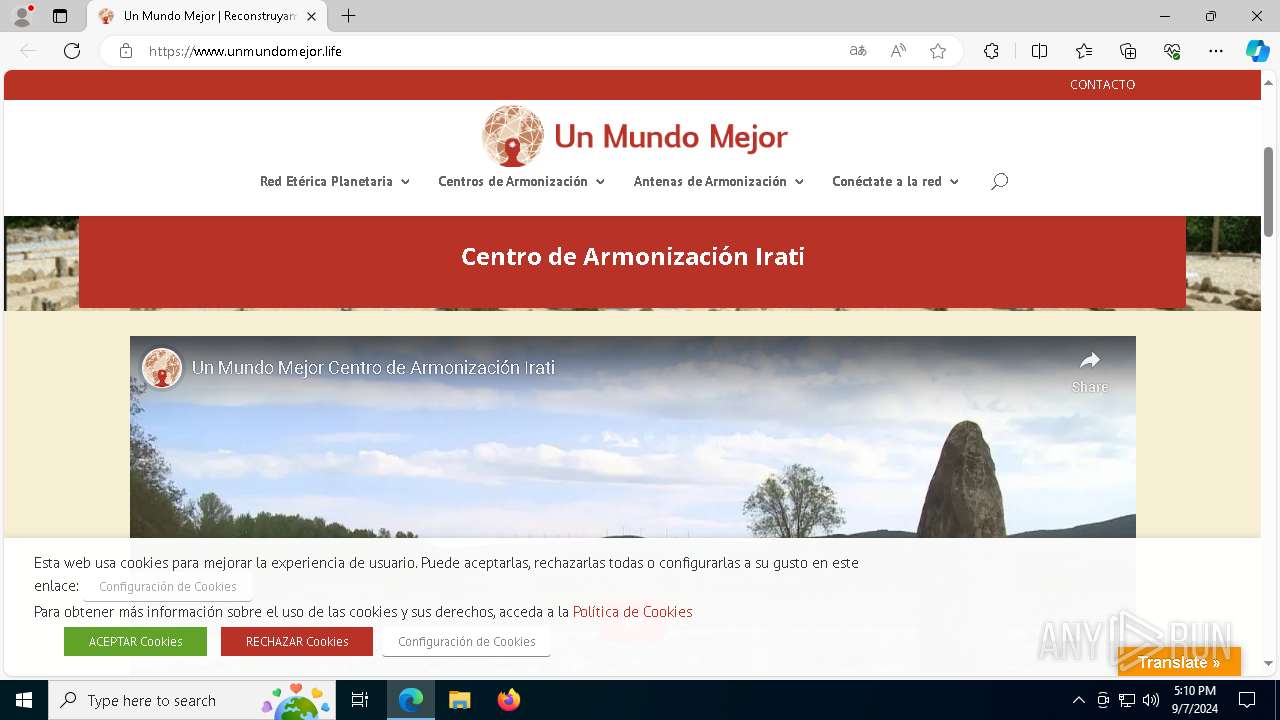Refresh the current page
The image size is (1280, 720).
(x=72, y=51)
